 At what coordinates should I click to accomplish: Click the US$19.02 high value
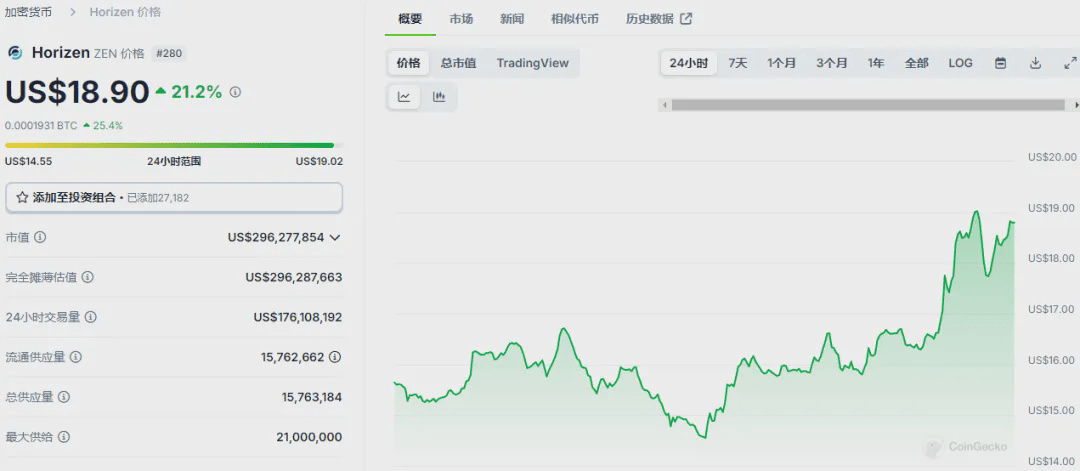[x=319, y=161]
